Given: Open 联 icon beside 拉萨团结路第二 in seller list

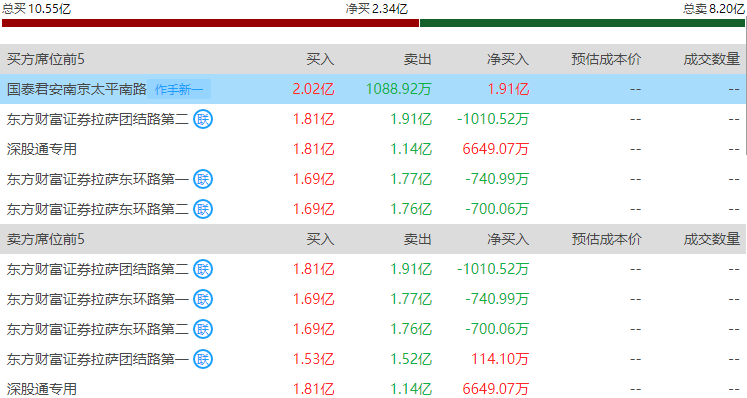Looking at the screenshot, I should coord(203,269).
